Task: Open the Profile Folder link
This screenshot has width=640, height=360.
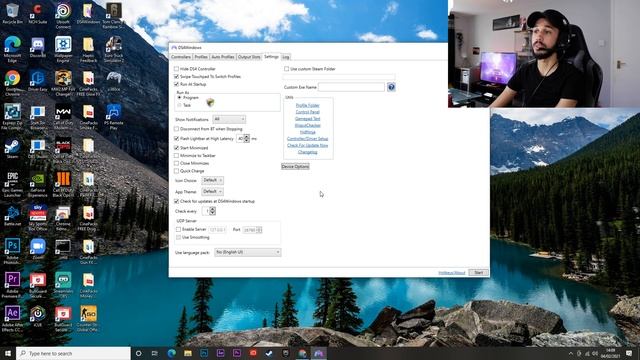Action: [308, 105]
